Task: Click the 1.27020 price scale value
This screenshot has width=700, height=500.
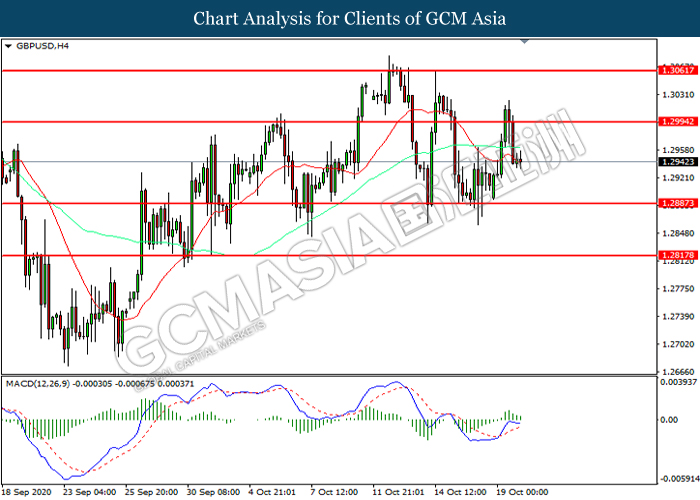Action: [678, 344]
